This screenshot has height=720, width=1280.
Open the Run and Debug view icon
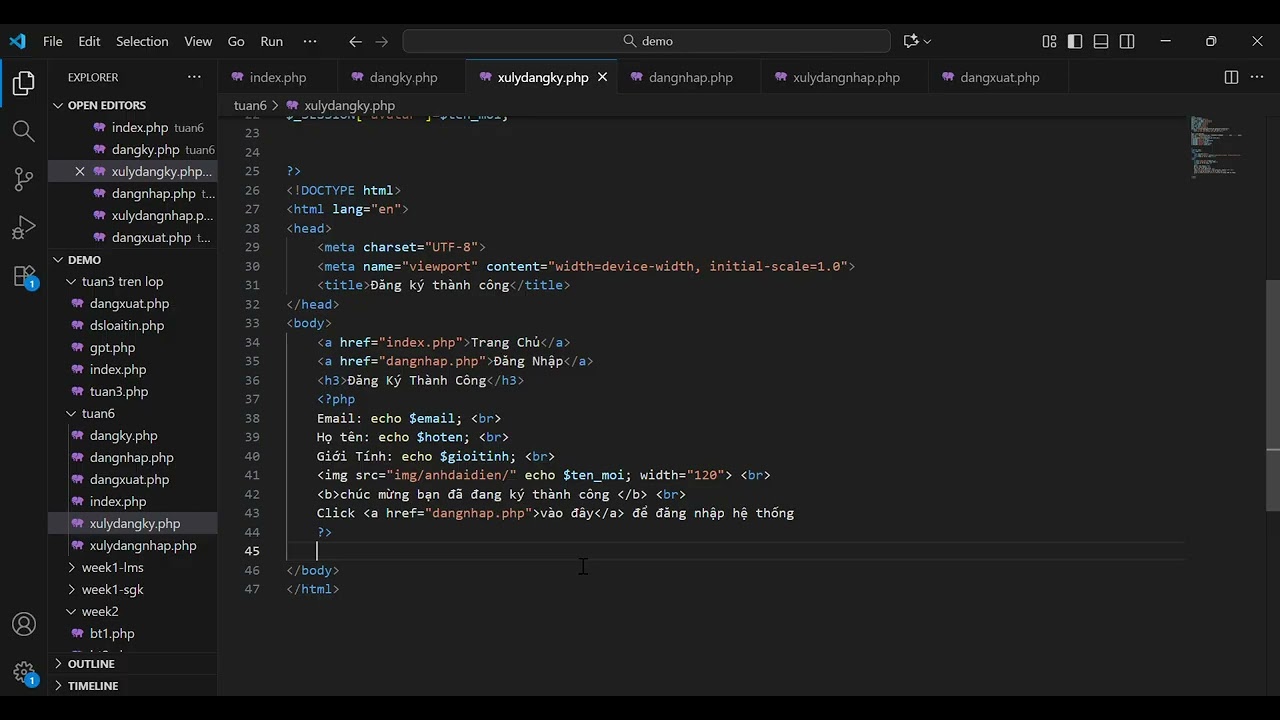click(24, 228)
